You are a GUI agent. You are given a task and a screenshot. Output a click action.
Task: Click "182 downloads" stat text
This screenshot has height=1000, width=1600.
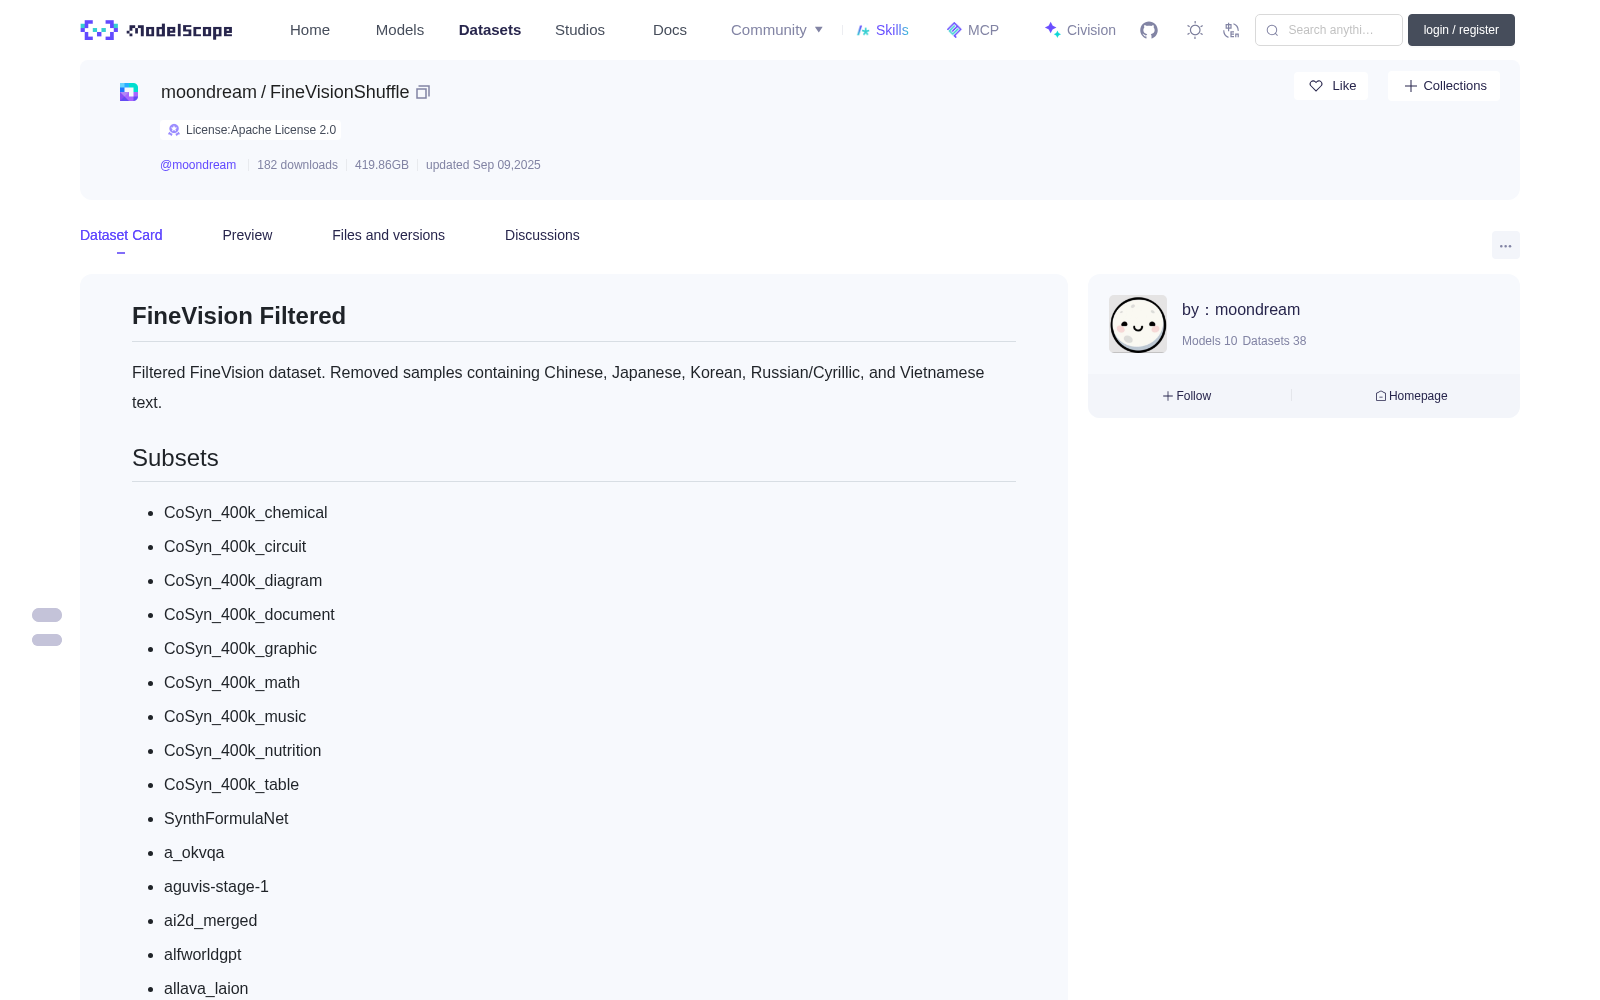coord(297,165)
